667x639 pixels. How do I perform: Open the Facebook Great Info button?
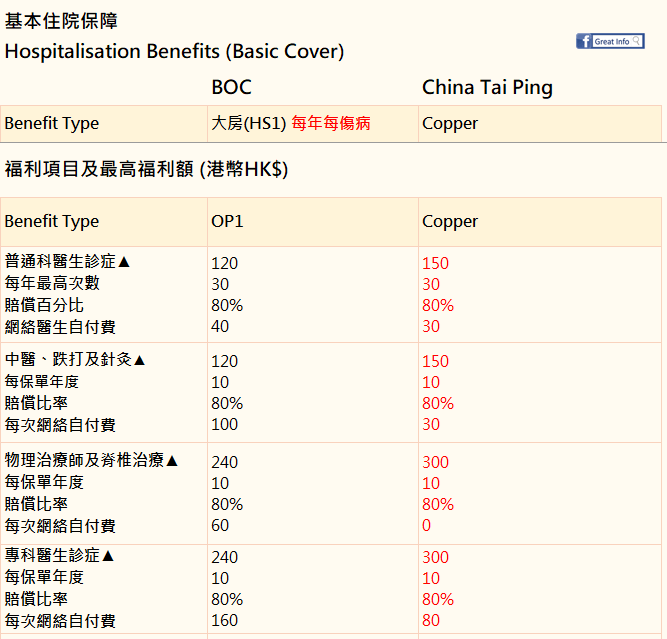pos(610,41)
